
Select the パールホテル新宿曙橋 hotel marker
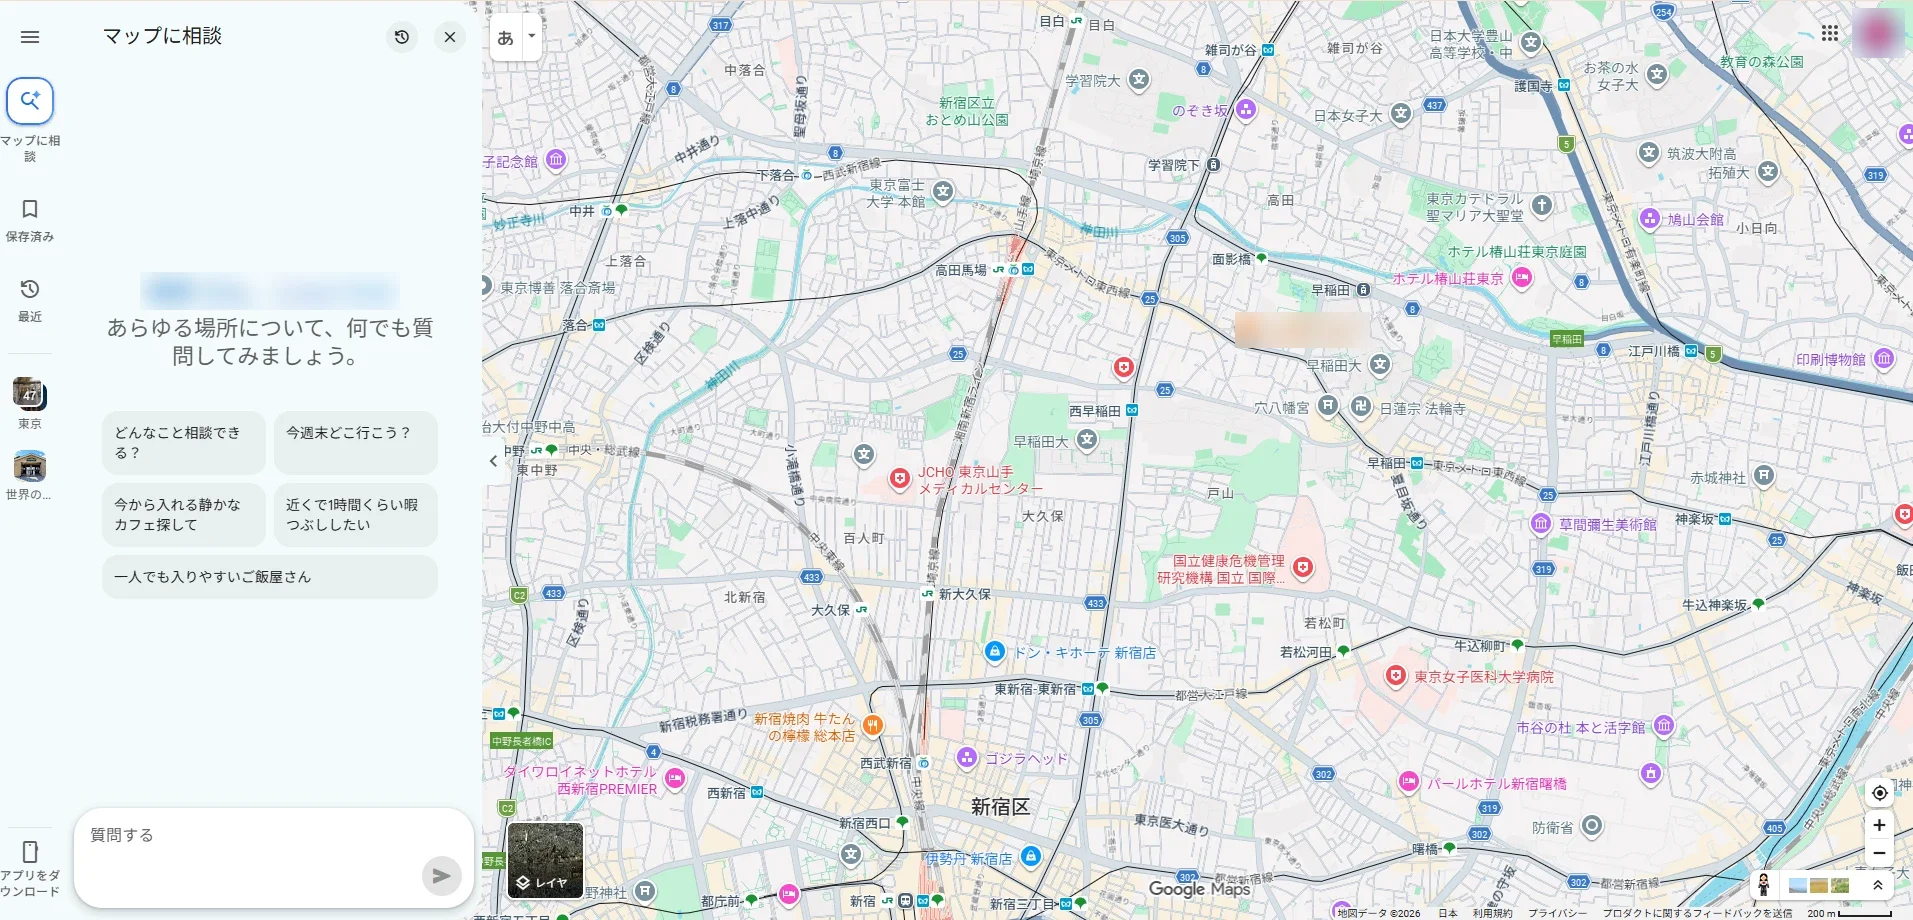[x=1409, y=782]
